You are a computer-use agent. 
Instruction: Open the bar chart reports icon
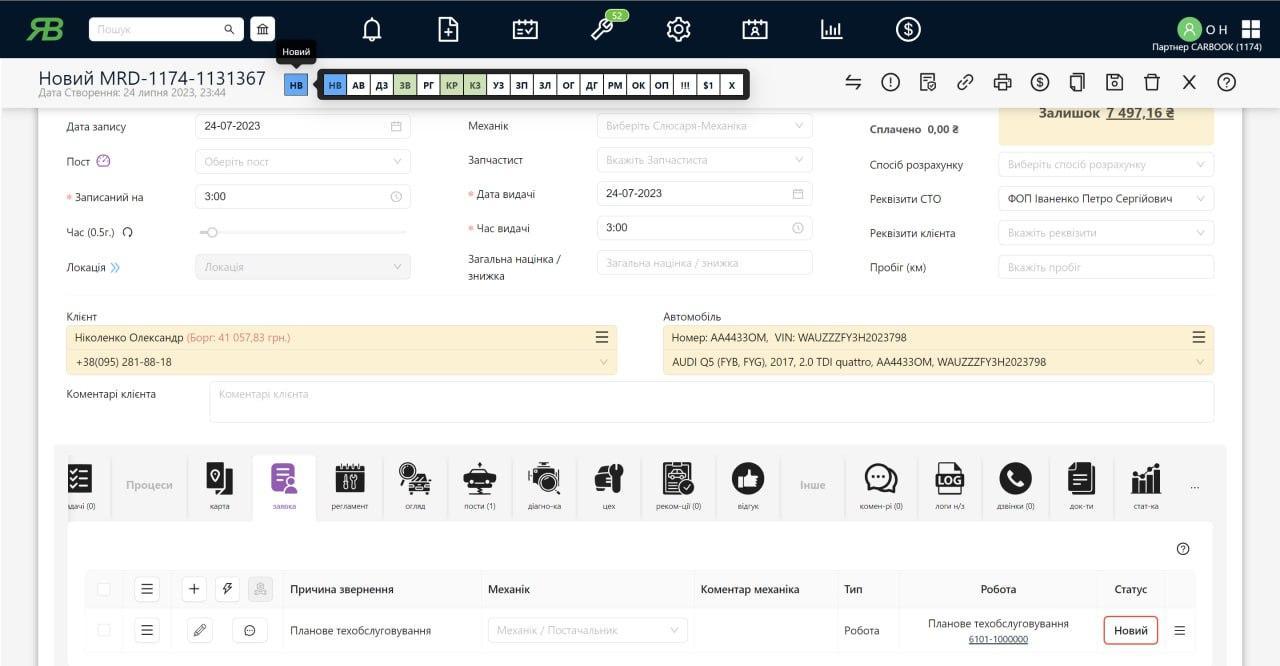[x=831, y=29]
